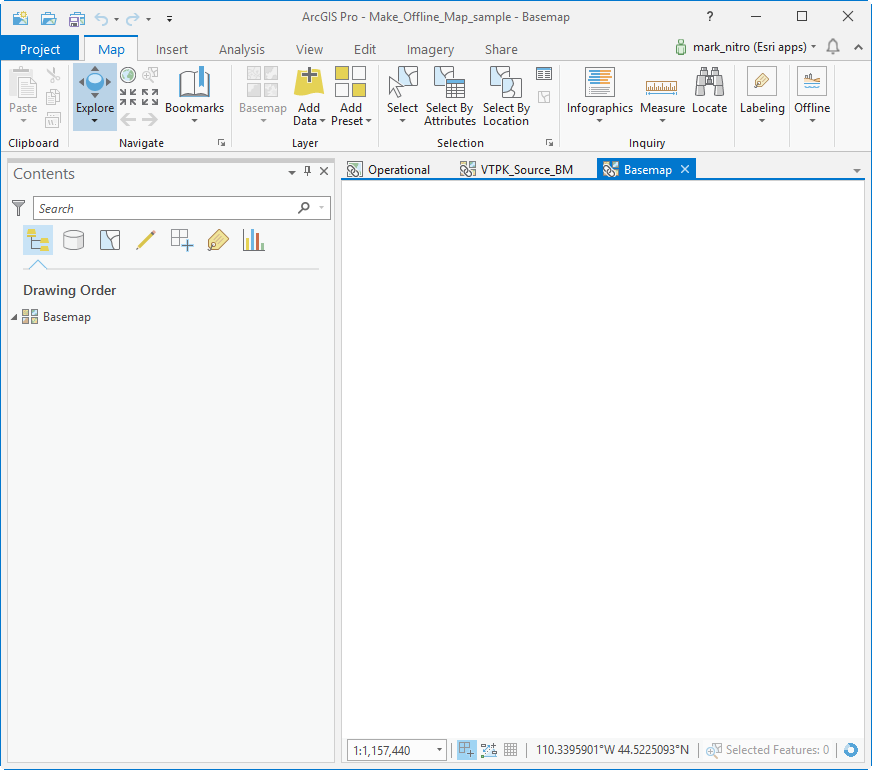Open the Add Preset gallery
Image resolution: width=872 pixels, height=770 pixels.
(x=351, y=96)
